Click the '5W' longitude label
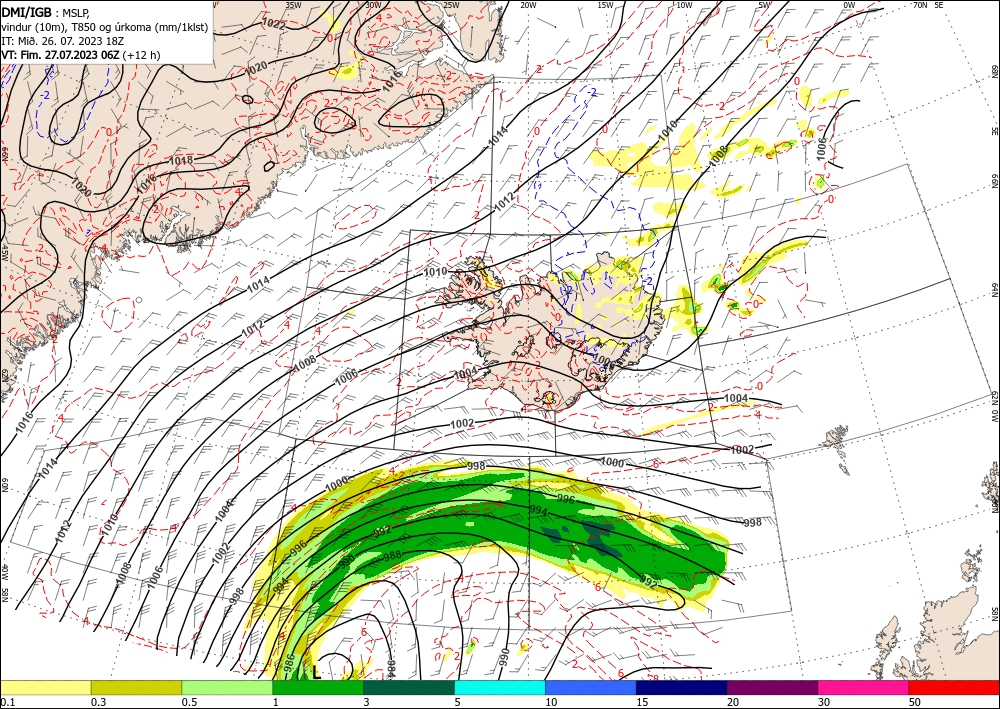 point(765,5)
